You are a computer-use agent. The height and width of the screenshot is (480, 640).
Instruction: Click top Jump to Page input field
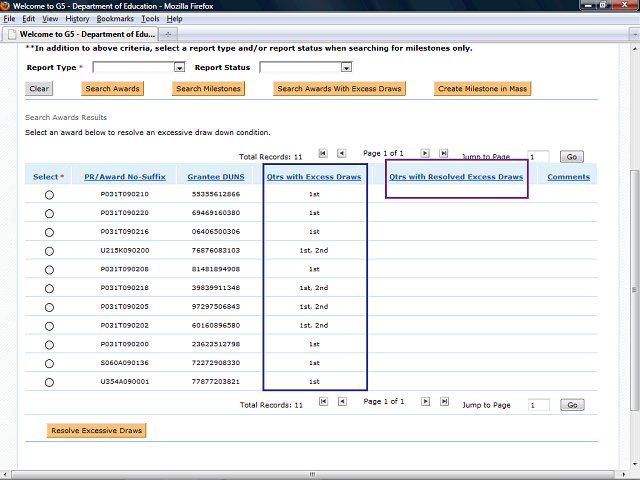[x=538, y=157]
